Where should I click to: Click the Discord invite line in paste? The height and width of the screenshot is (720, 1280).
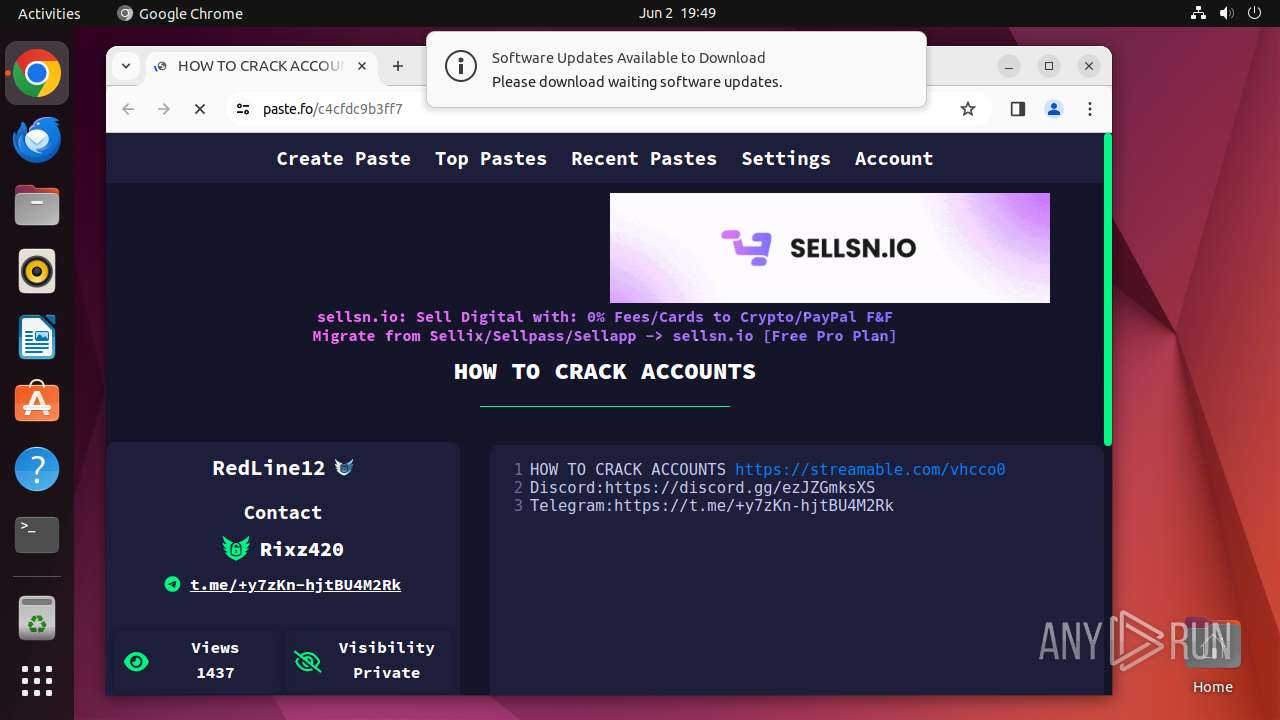point(702,487)
